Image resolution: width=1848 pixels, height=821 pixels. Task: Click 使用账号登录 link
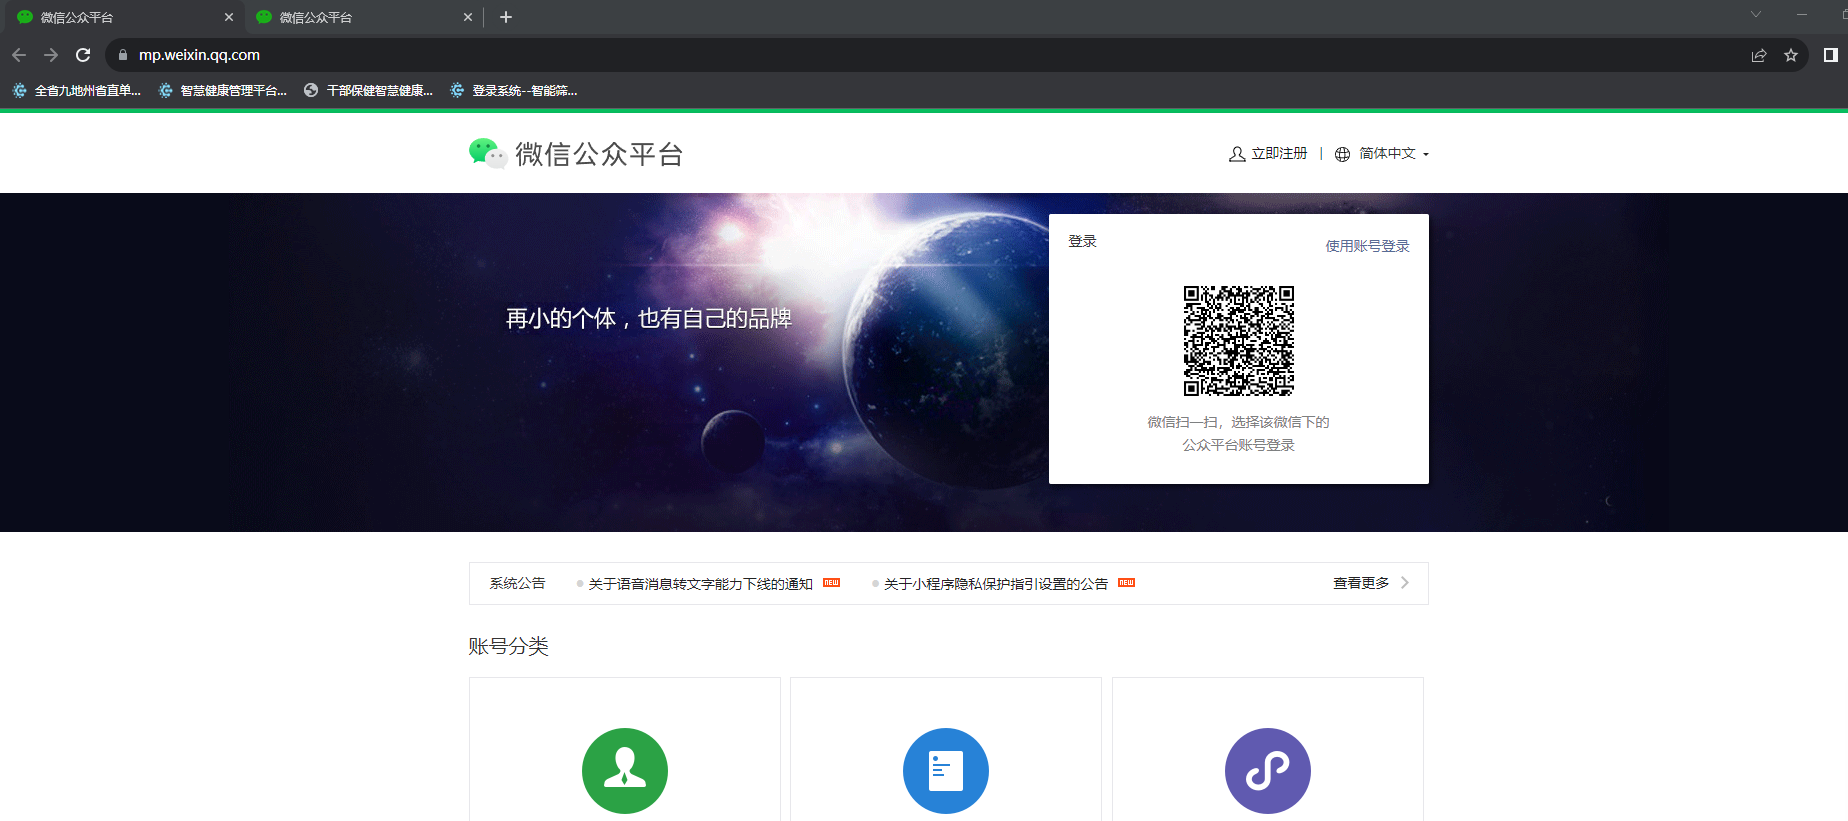click(1367, 246)
